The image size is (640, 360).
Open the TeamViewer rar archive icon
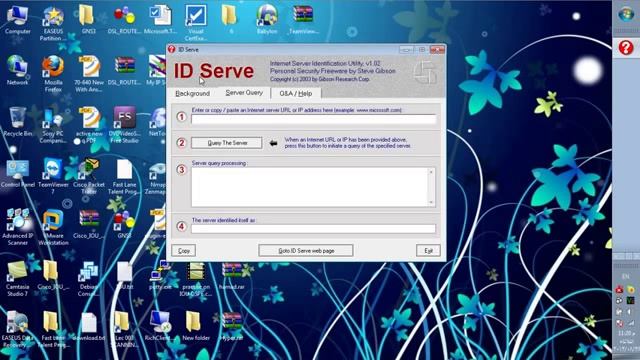point(303,19)
